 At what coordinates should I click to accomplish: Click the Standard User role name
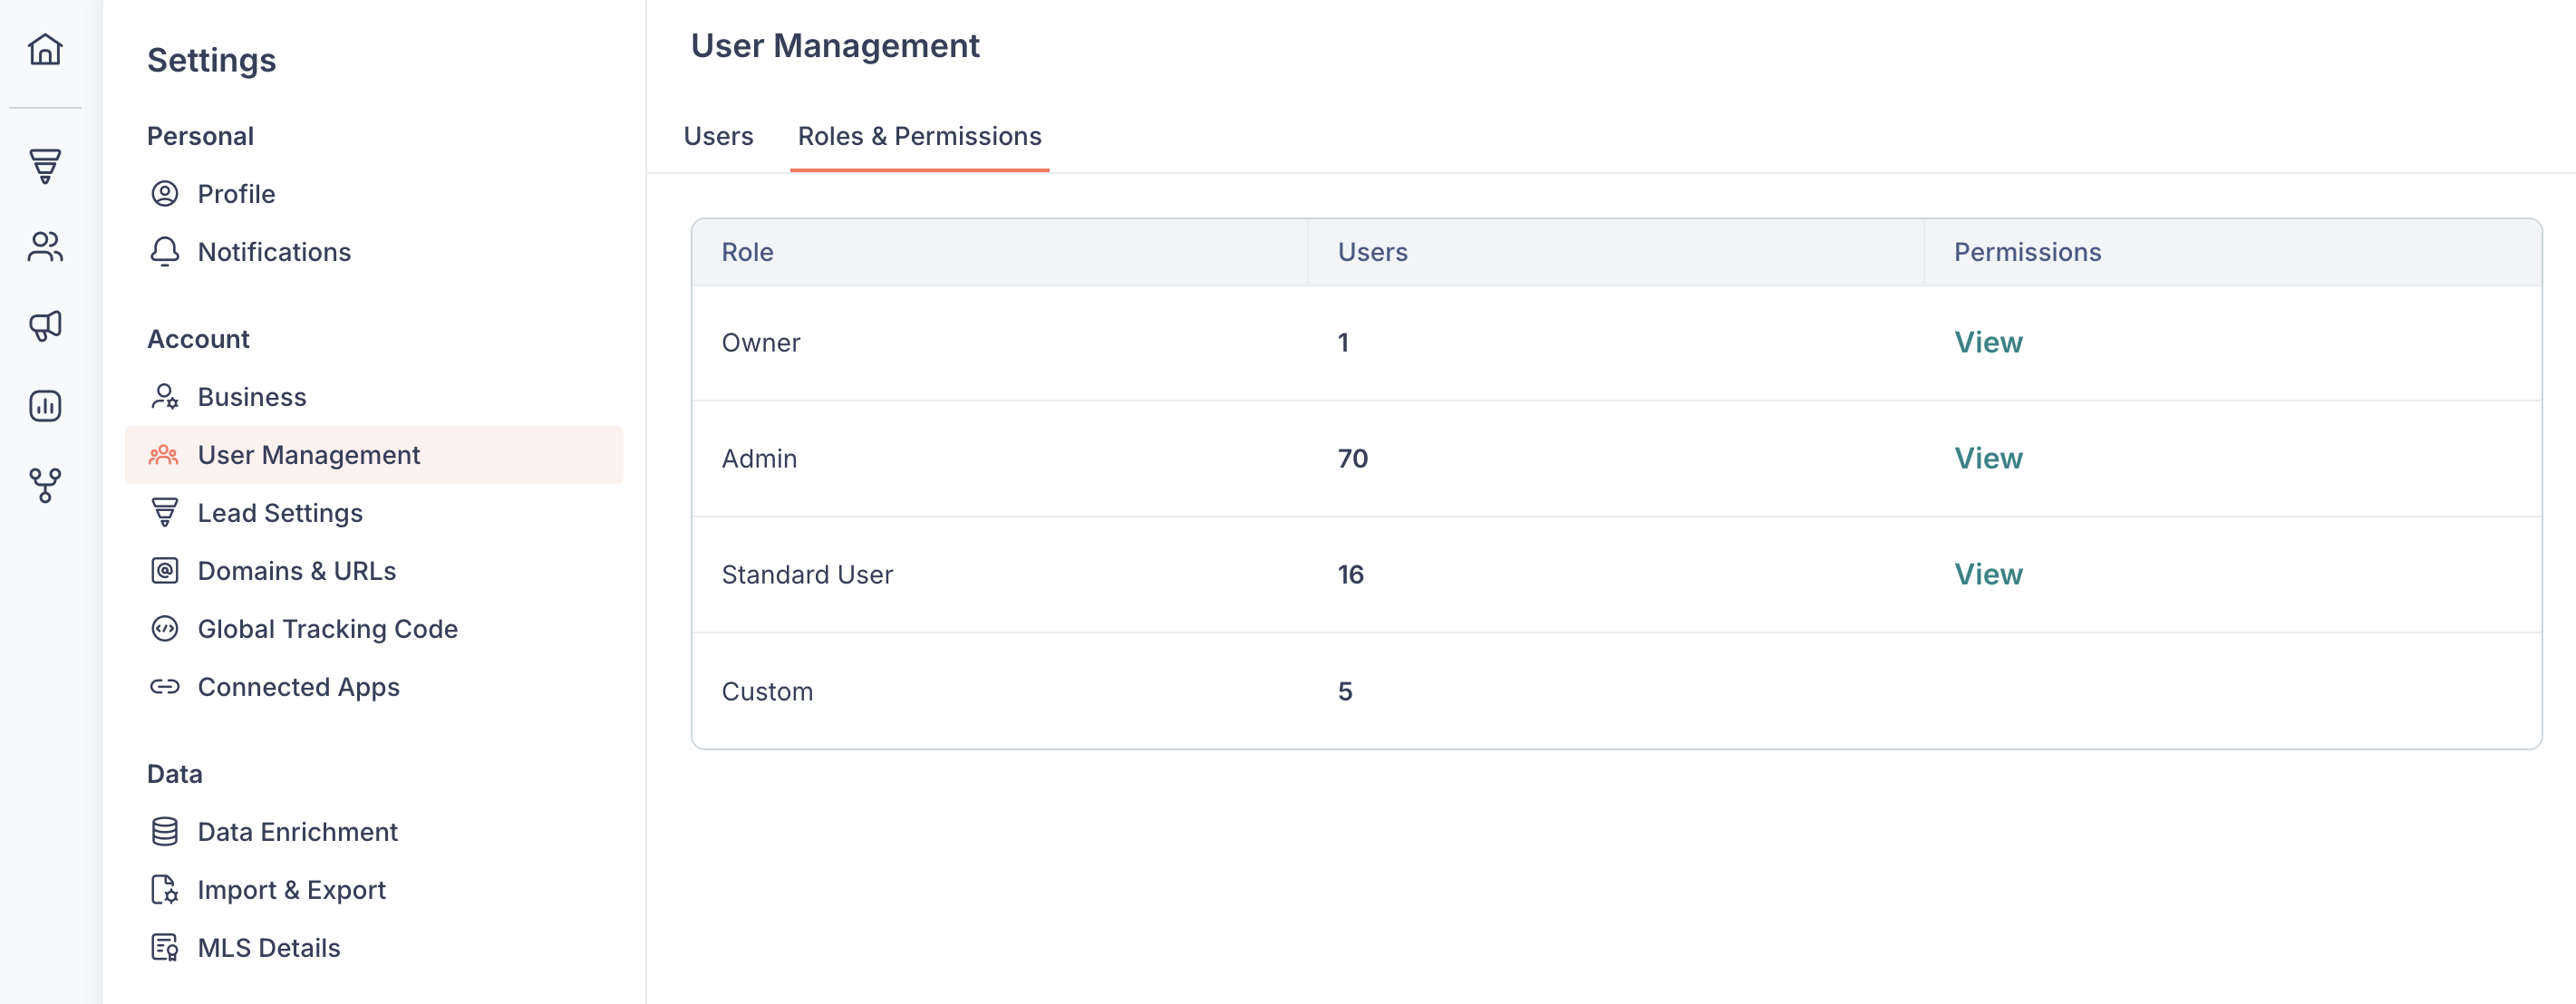tap(807, 575)
